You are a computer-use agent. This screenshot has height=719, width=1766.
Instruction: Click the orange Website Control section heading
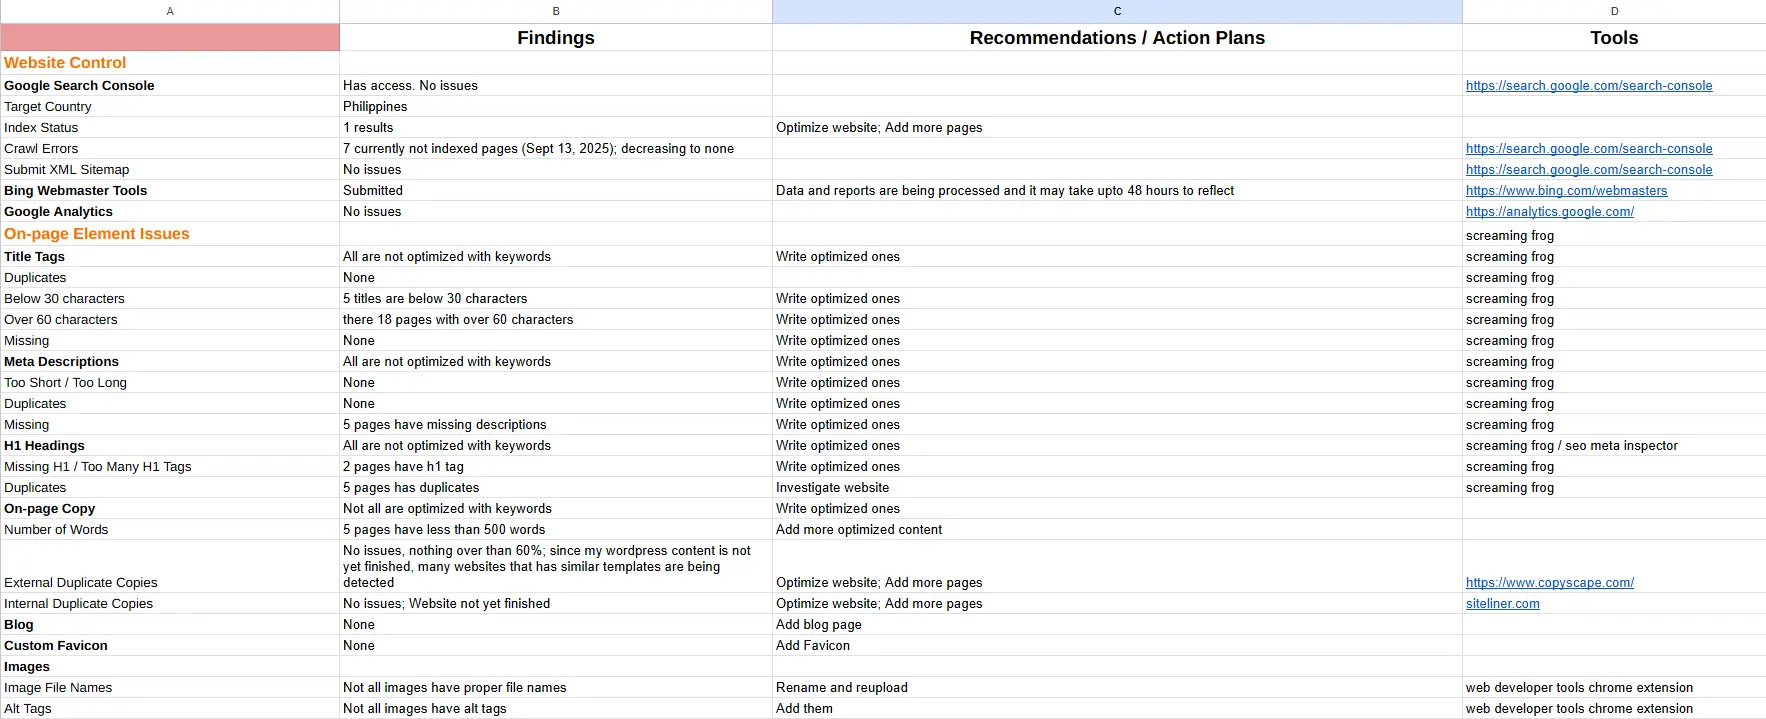point(65,63)
